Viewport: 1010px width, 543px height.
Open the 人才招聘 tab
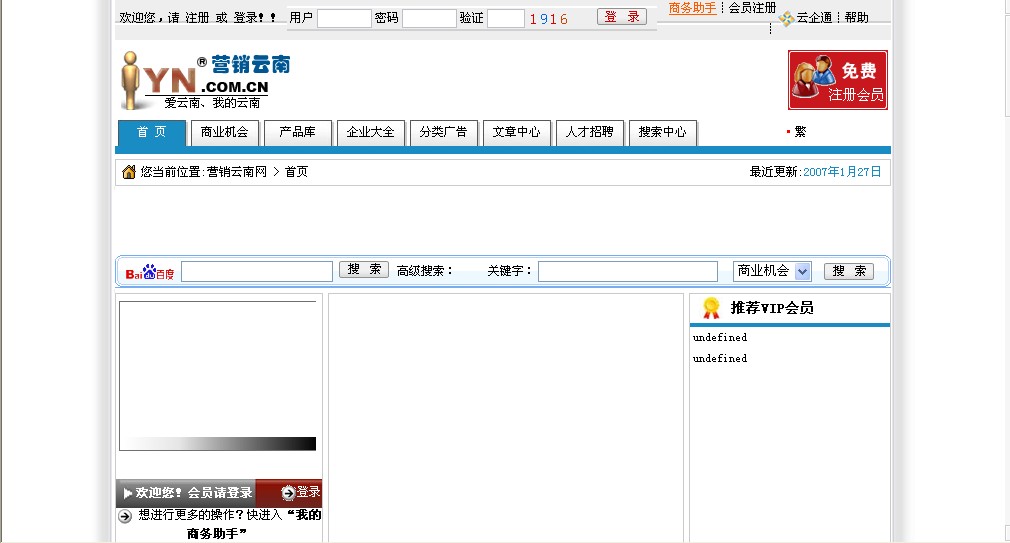click(589, 132)
